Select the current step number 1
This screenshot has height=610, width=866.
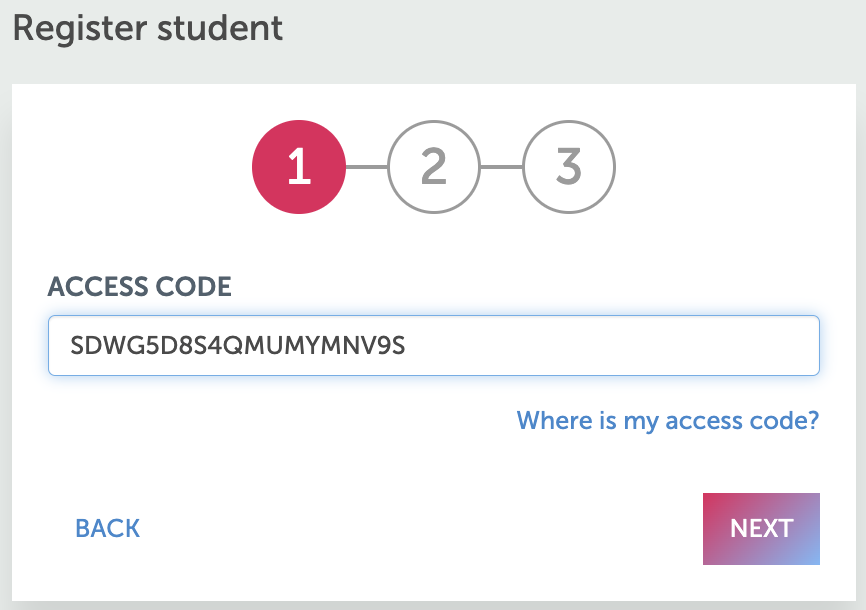point(299,168)
